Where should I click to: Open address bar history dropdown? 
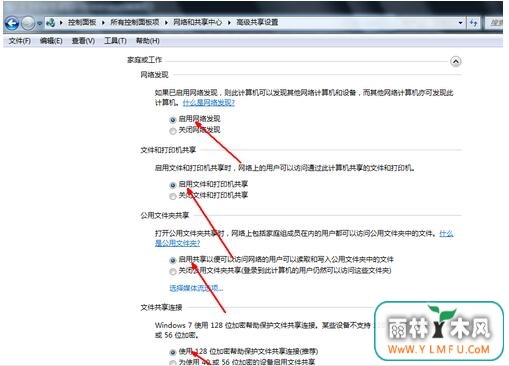tap(460, 23)
